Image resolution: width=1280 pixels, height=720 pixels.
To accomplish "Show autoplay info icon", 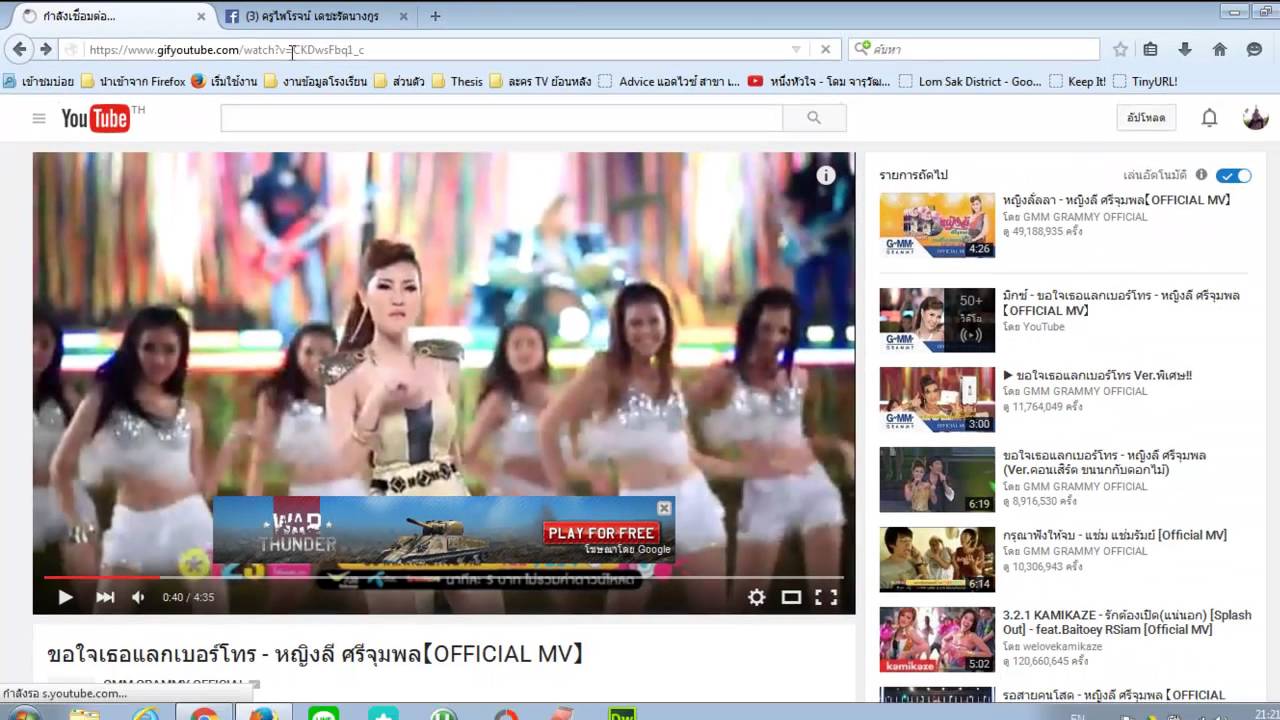I will (1201, 174).
